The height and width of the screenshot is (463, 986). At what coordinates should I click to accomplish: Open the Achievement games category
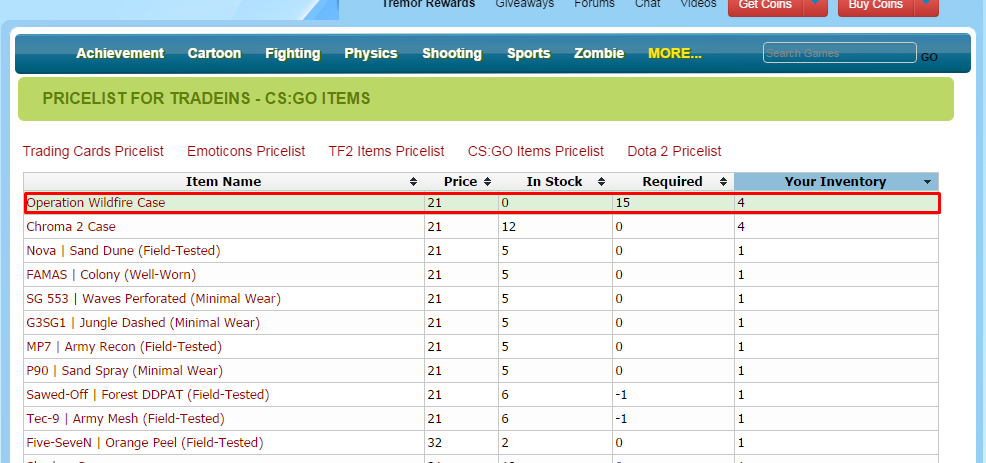tap(120, 53)
